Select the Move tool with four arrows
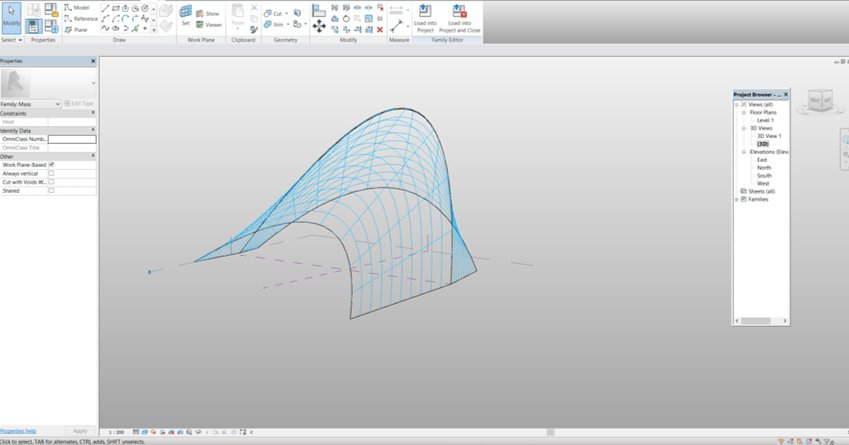The image size is (849, 445). (x=319, y=25)
